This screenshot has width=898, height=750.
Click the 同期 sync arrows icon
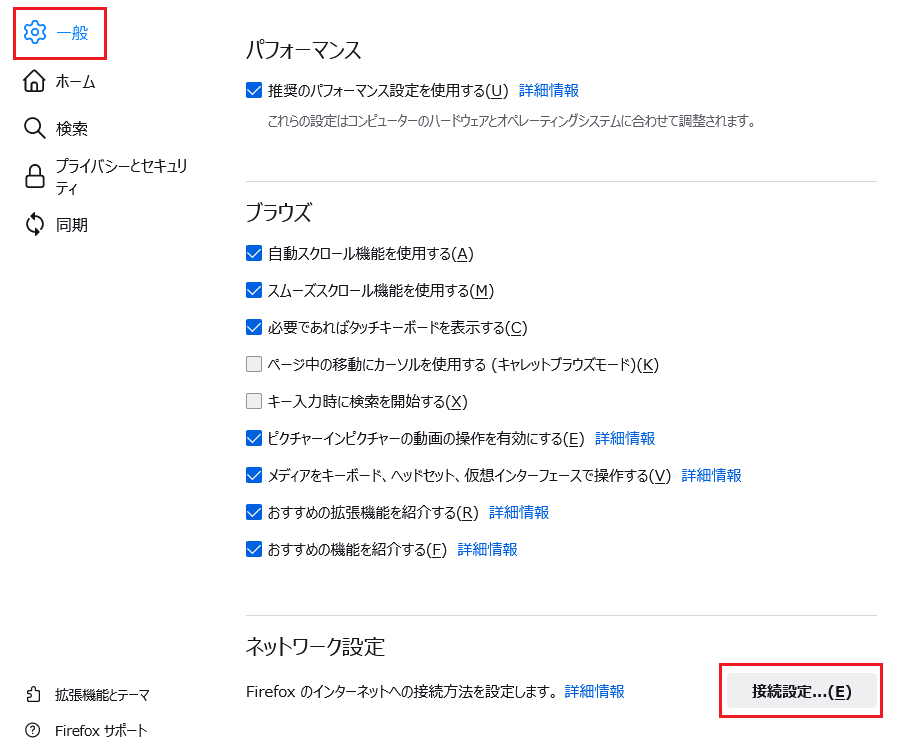tap(35, 224)
